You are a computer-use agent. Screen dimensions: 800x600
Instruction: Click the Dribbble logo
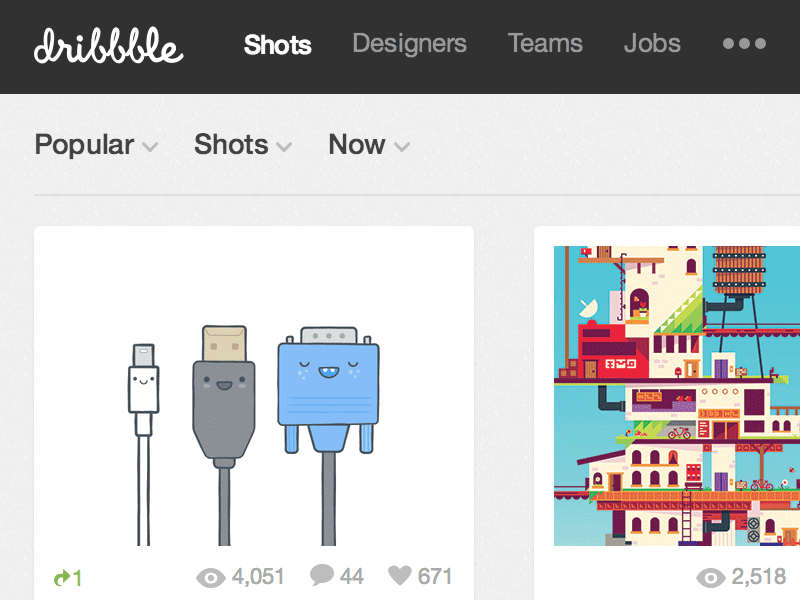110,45
